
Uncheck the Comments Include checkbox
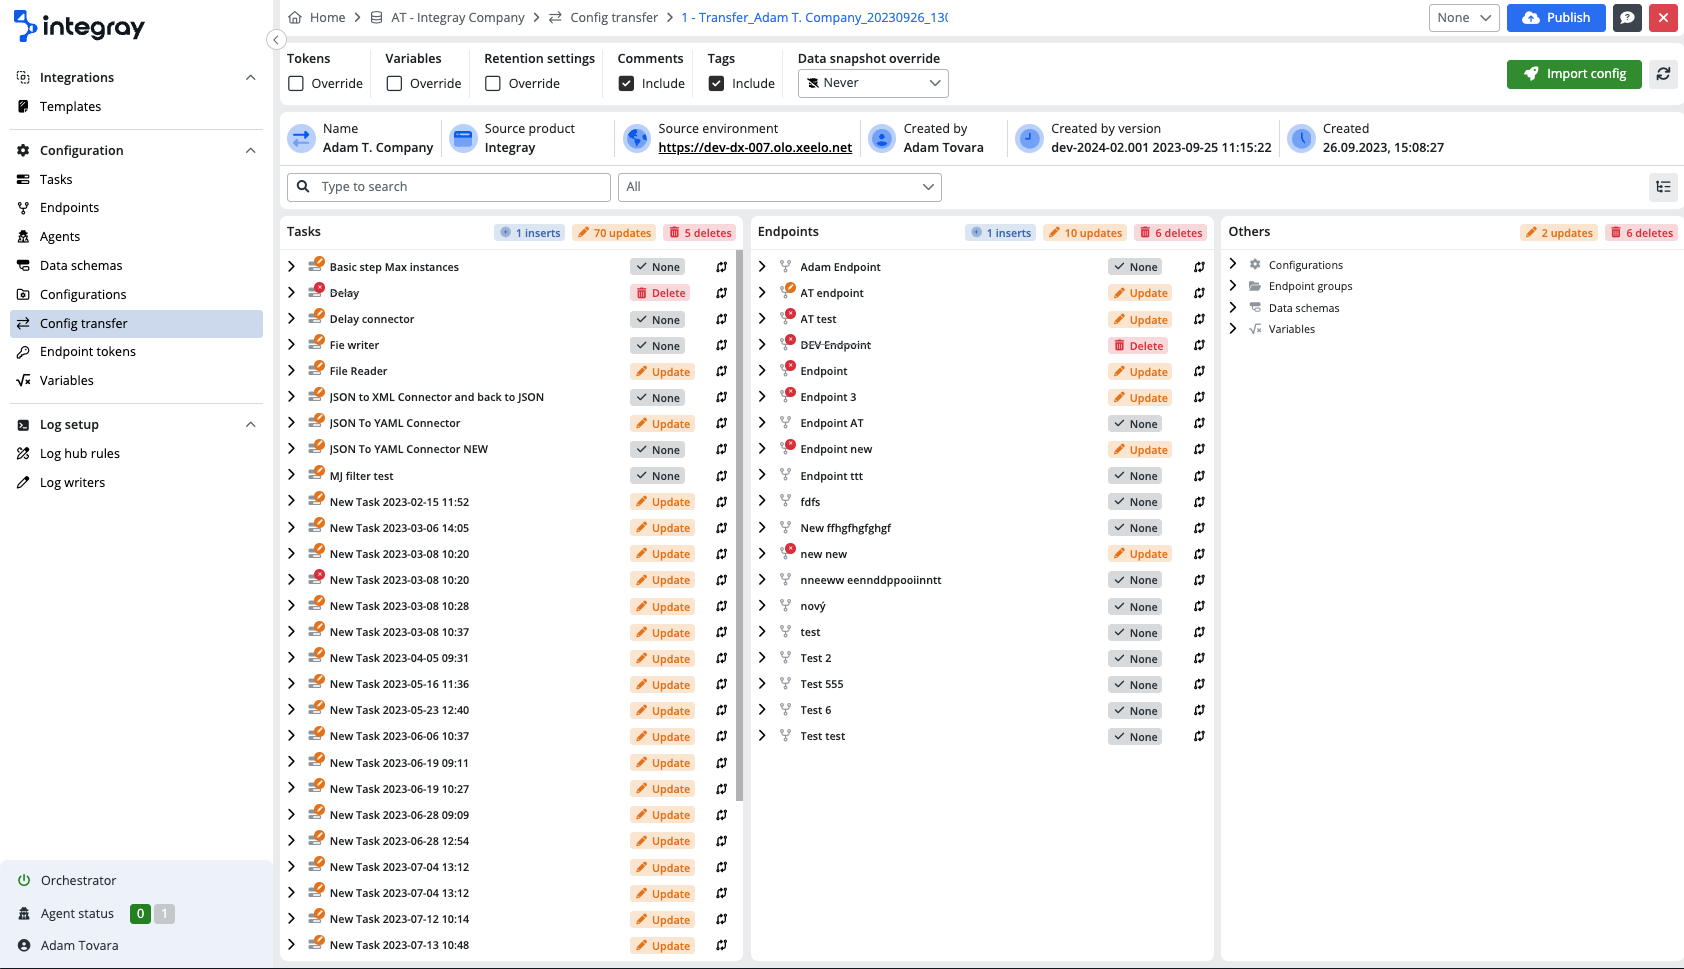(x=626, y=84)
